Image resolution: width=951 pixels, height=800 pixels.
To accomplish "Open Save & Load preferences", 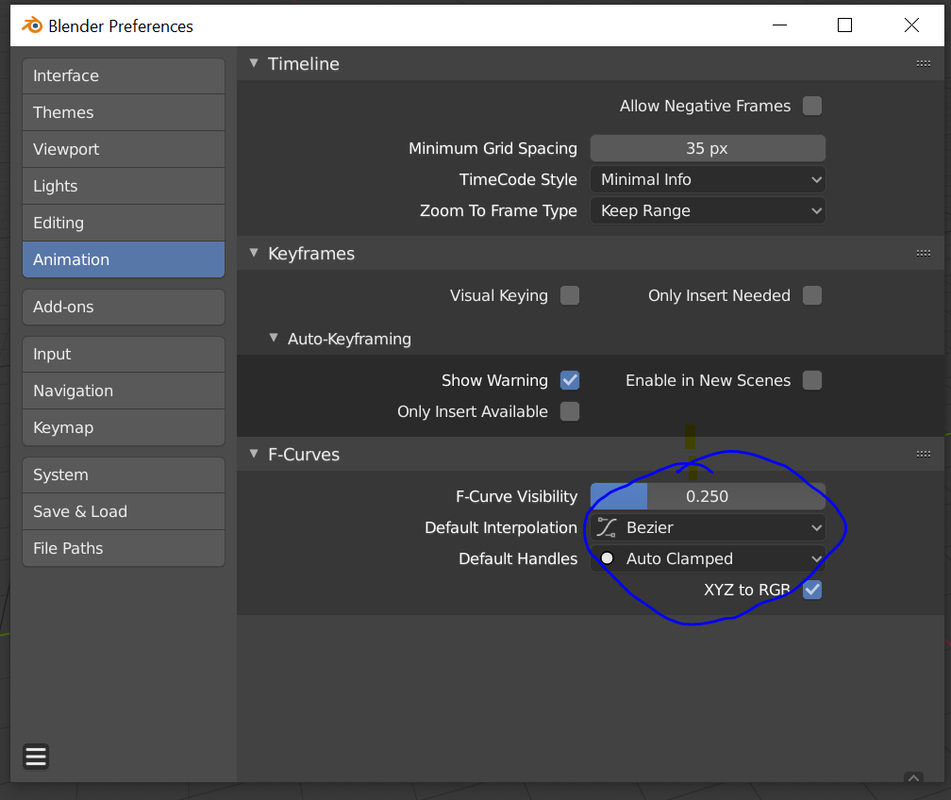I will pos(124,512).
